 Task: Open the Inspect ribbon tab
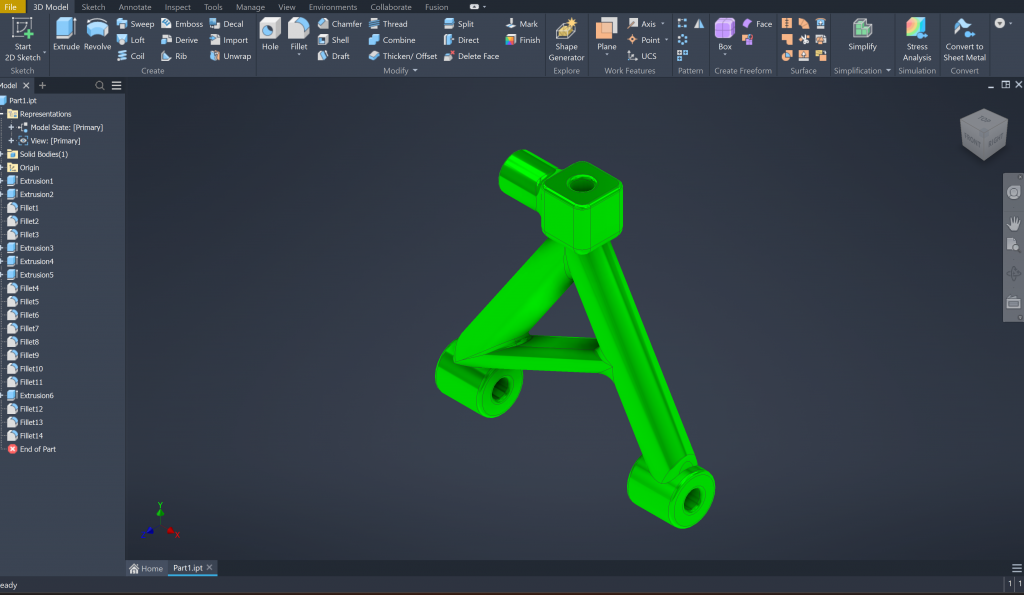pyautogui.click(x=177, y=7)
